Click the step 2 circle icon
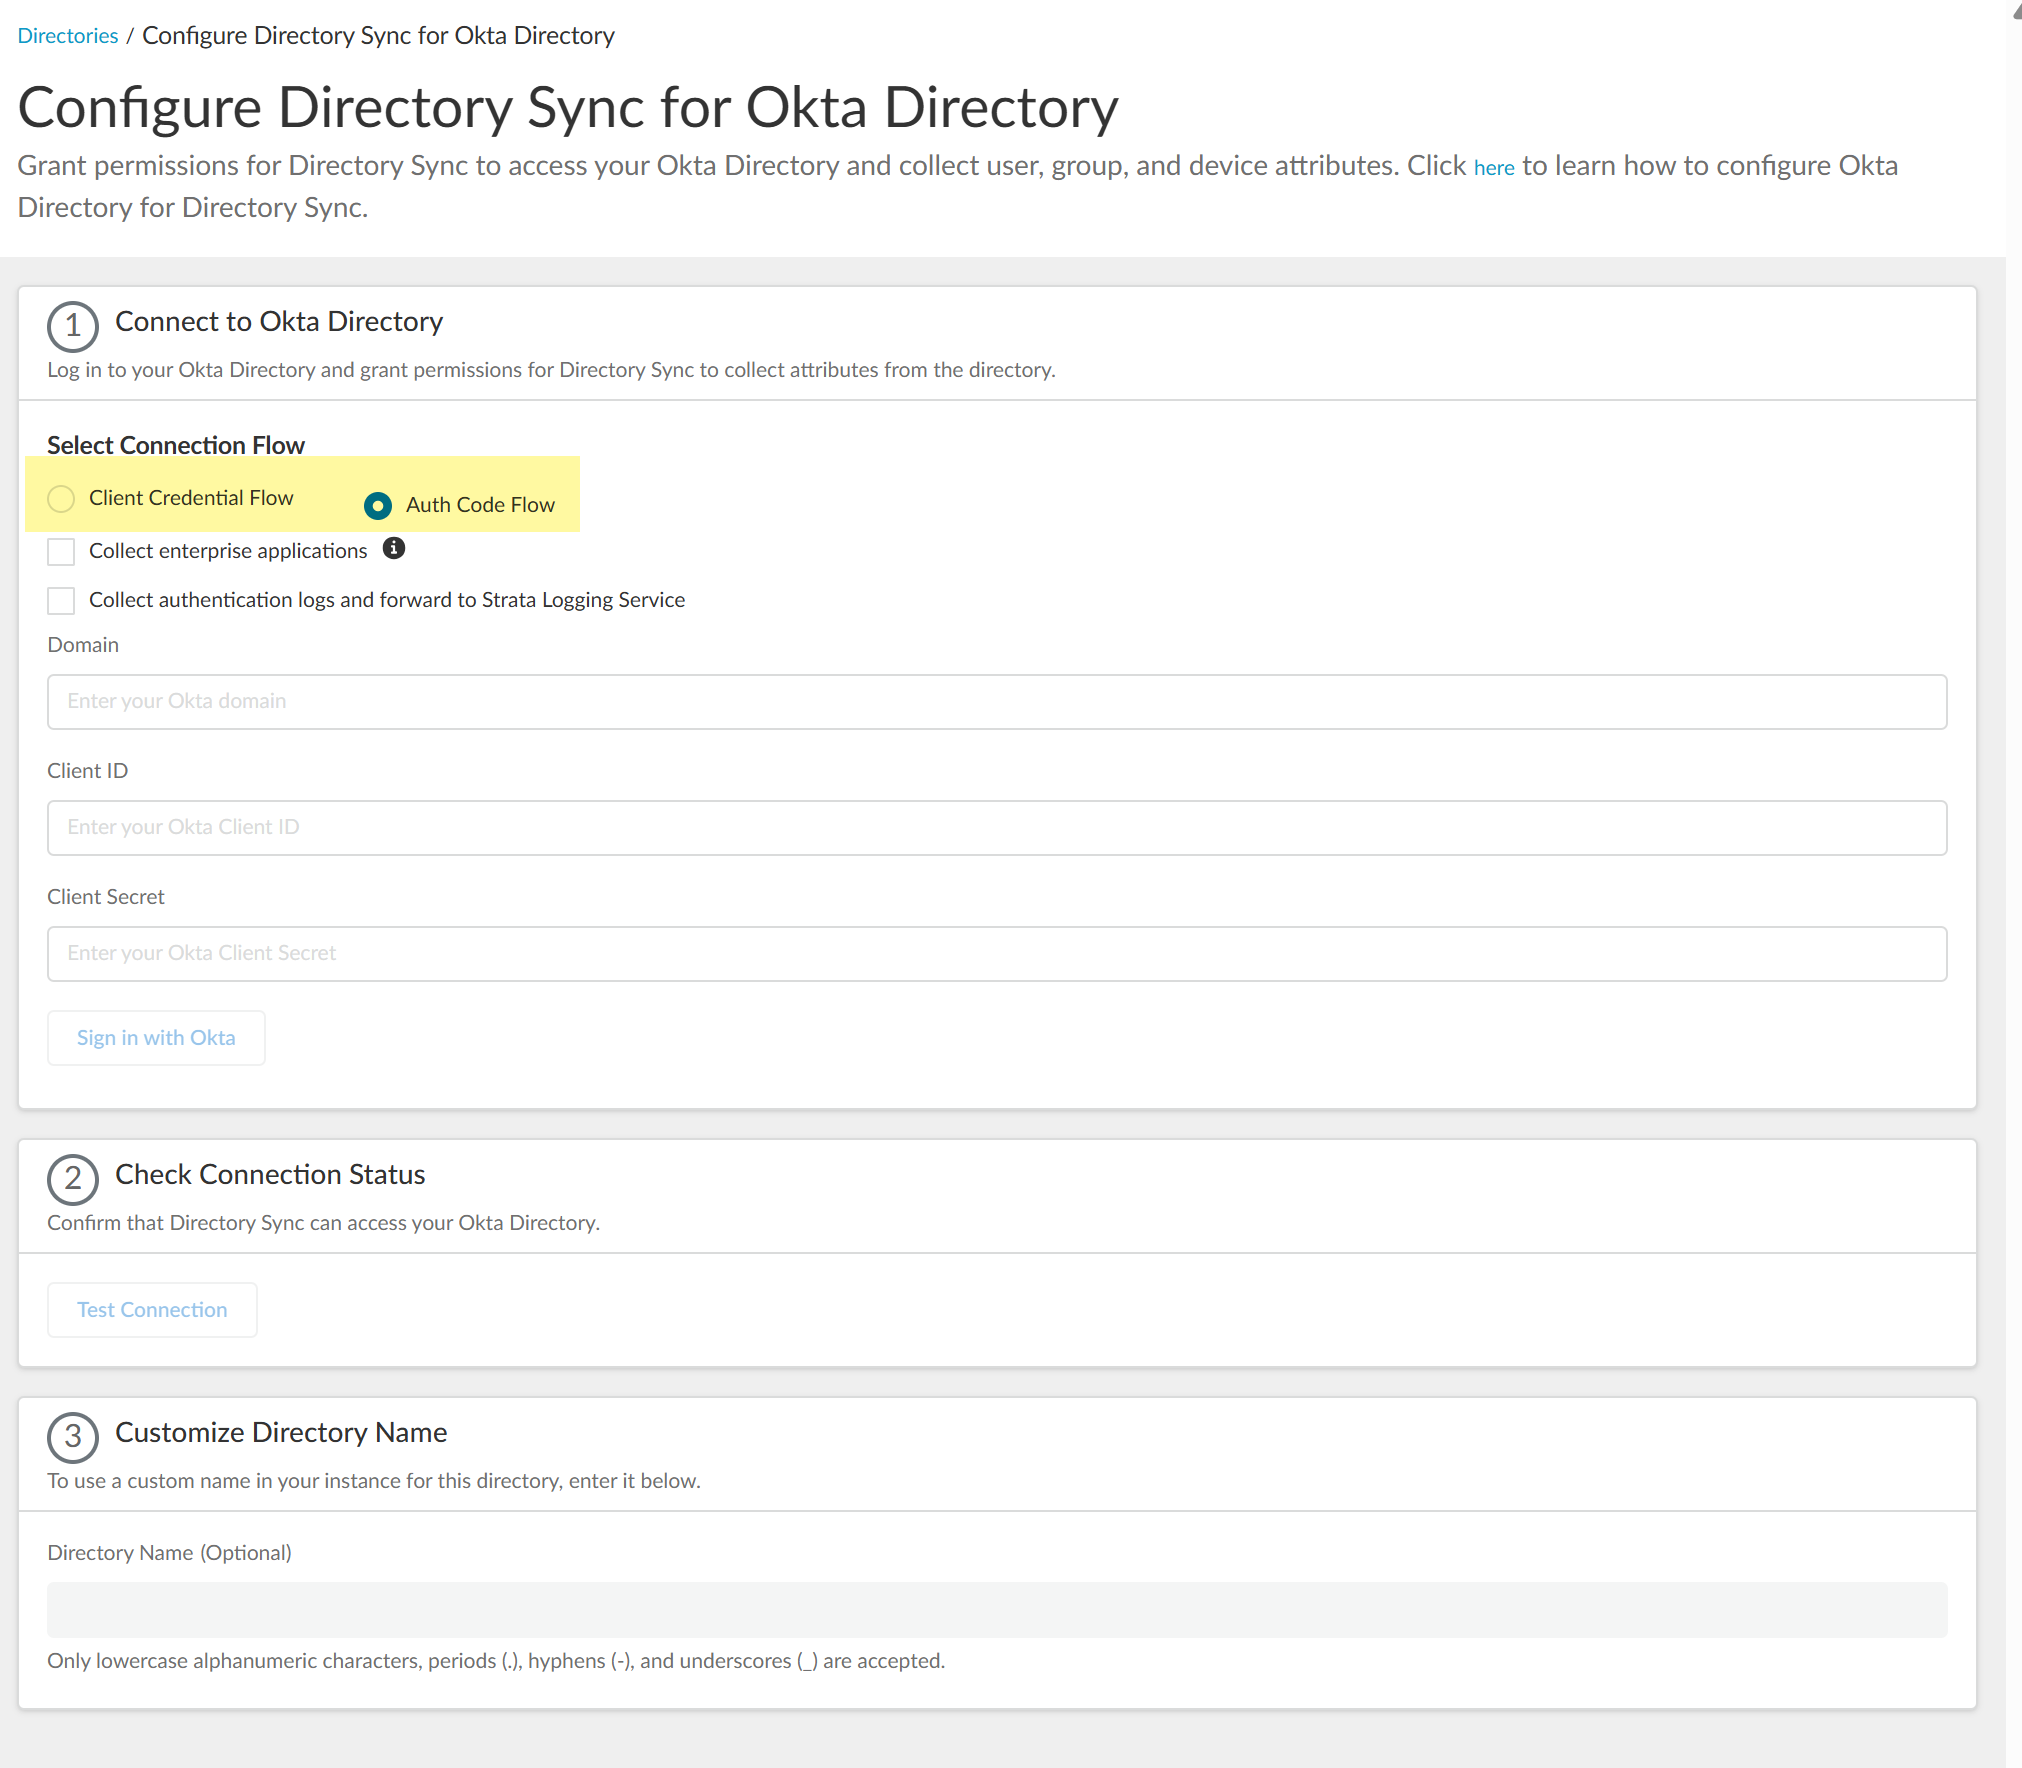The height and width of the screenshot is (1768, 2022). coord(73,1179)
